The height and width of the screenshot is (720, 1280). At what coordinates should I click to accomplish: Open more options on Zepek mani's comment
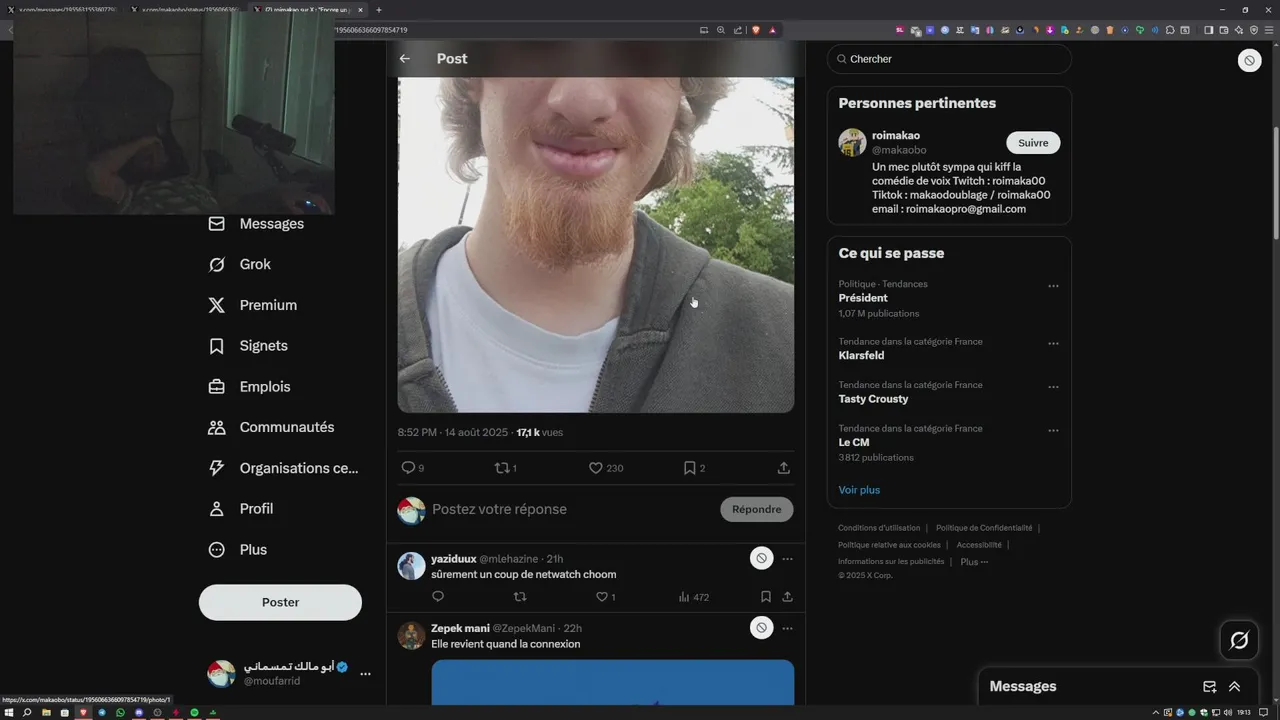[787, 628]
